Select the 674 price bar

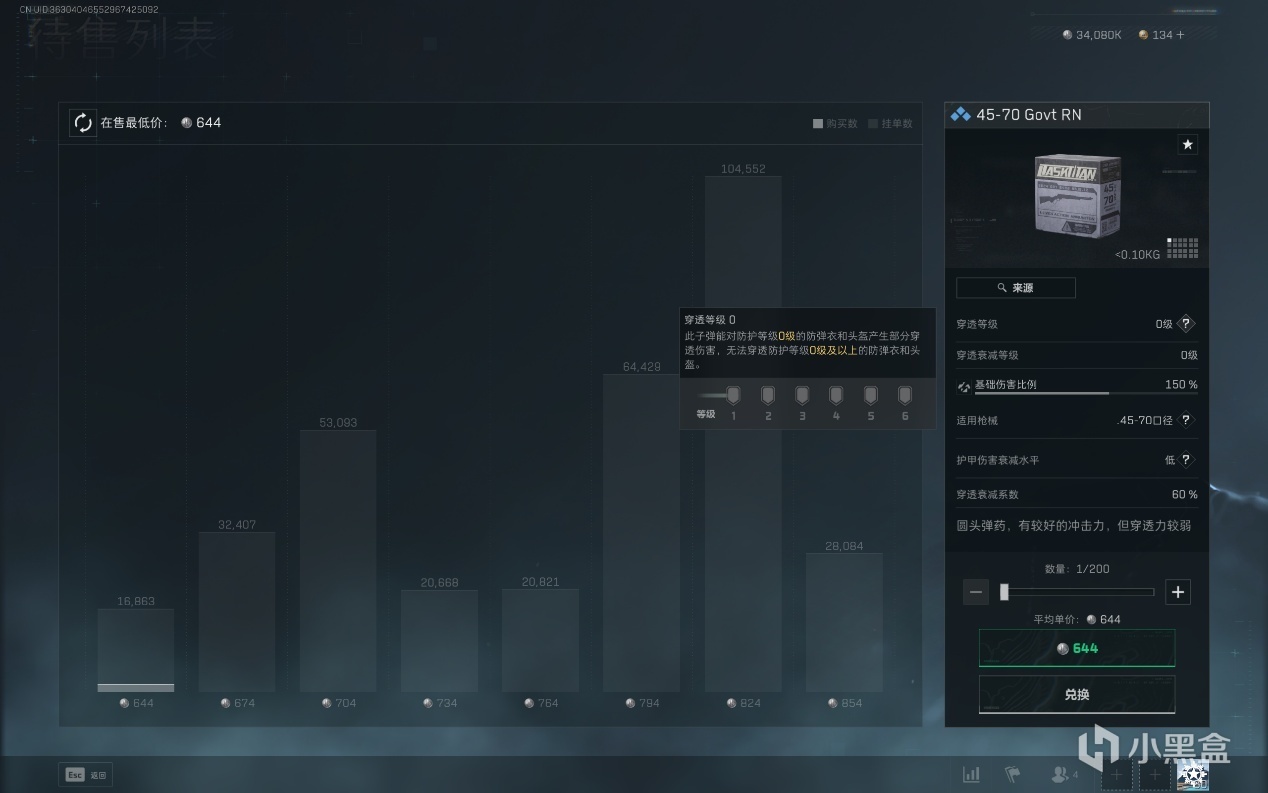(237, 612)
